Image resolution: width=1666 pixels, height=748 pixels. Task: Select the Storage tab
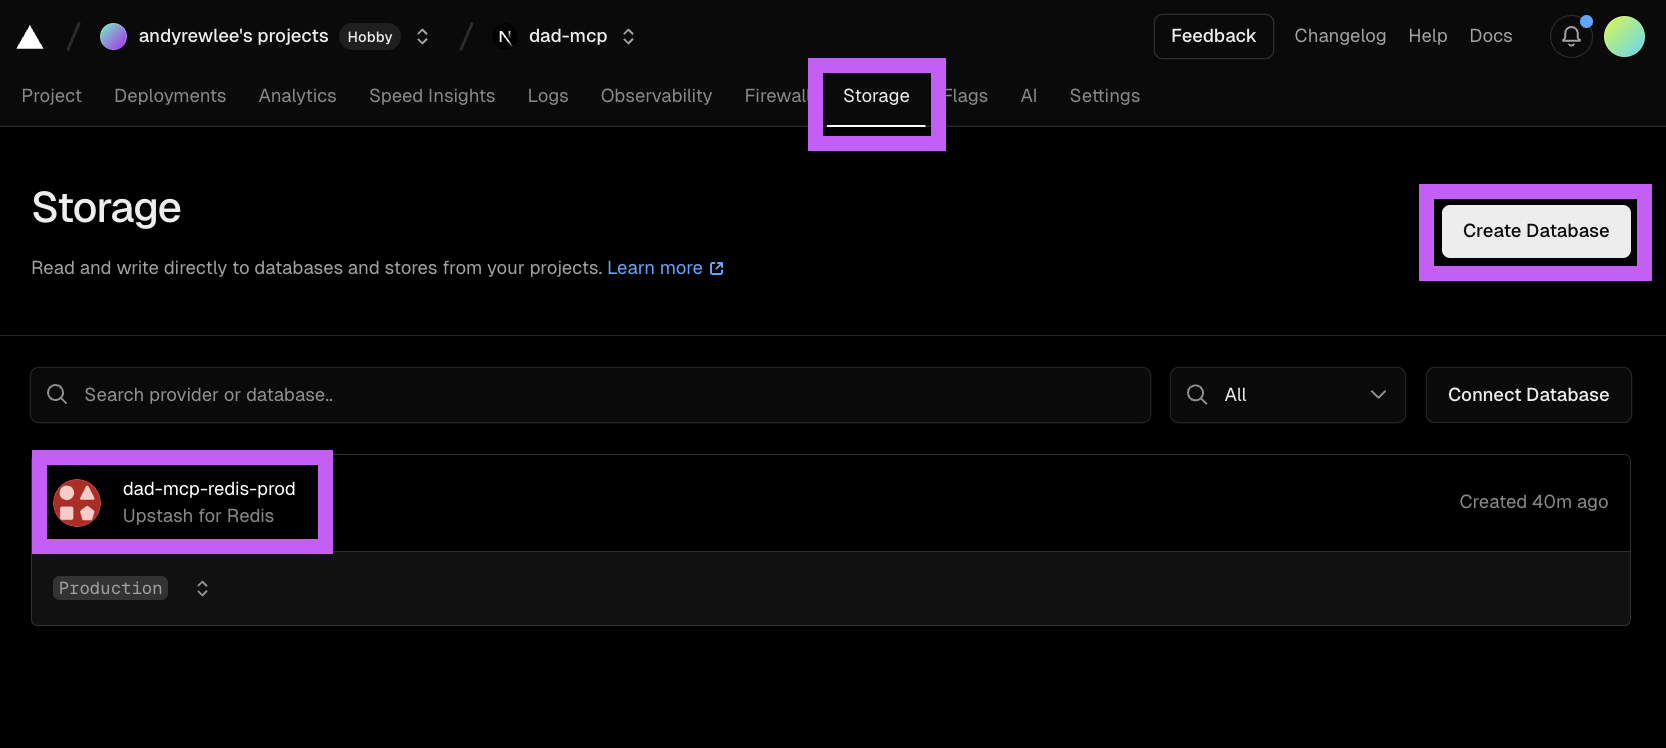(x=876, y=96)
